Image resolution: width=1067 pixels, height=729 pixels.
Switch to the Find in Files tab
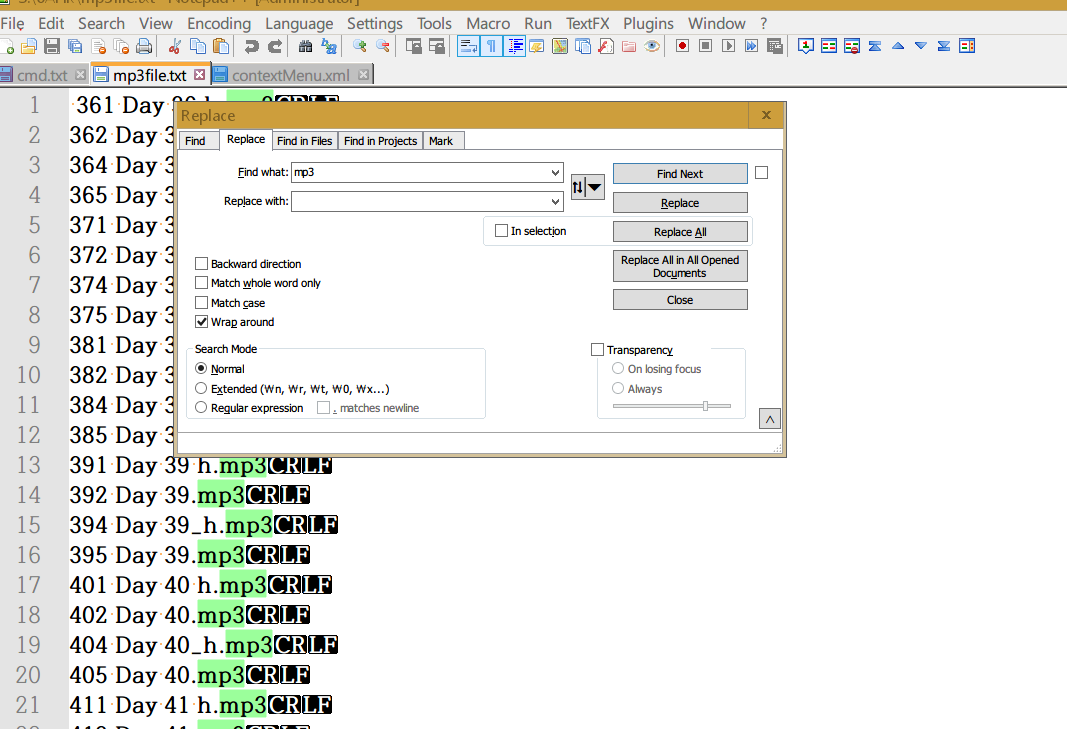point(304,141)
